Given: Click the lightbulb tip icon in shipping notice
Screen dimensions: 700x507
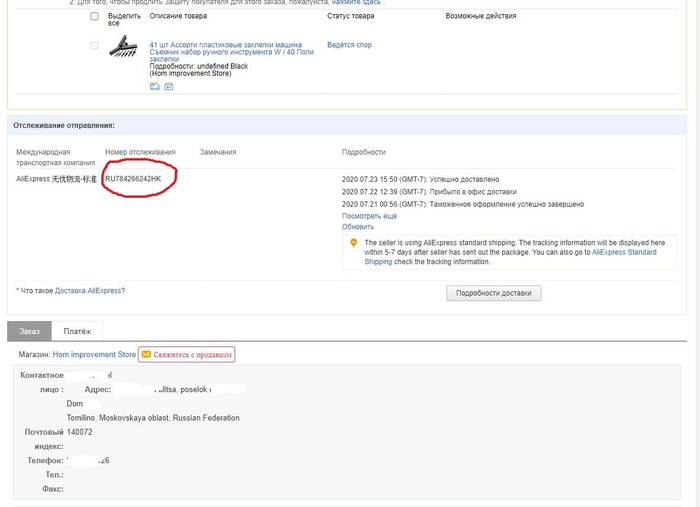Looking at the screenshot, I should [353, 243].
